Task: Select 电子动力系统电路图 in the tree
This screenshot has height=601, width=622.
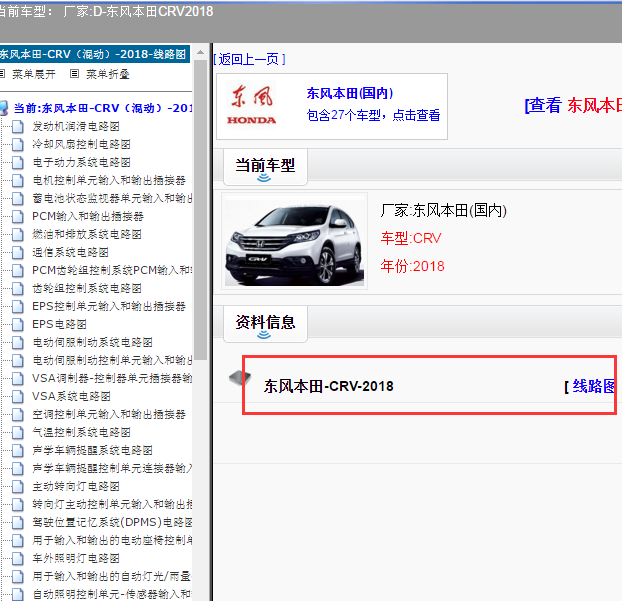Action: pyautogui.click(x=81, y=163)
